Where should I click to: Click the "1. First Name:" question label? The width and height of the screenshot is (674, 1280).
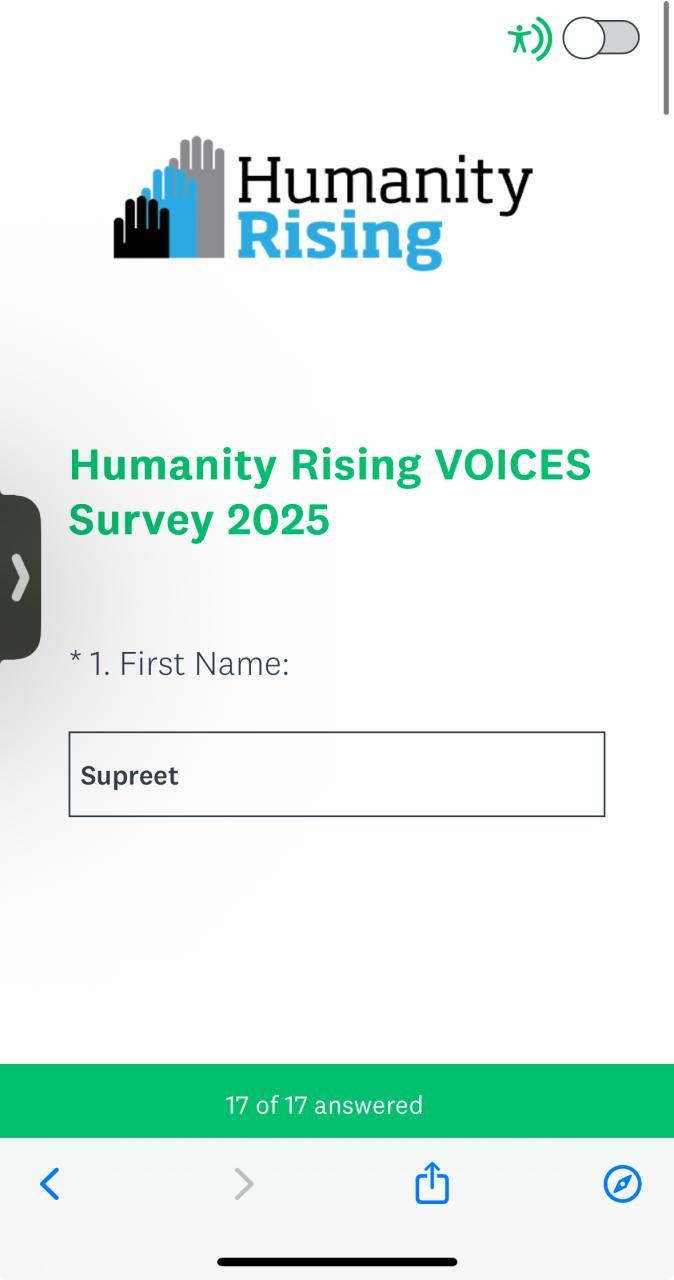click(189, 663)
